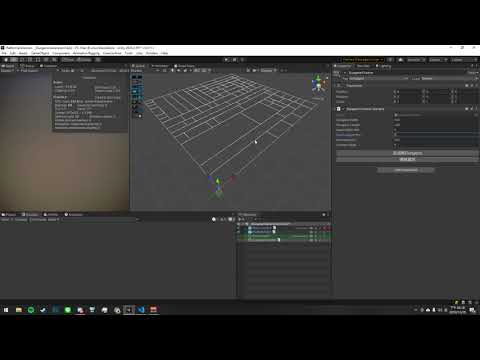The width and height of the screenshot is (480, 360).
Task: Toggle Pivot/Center handle position button
Action: click(68, 60)
